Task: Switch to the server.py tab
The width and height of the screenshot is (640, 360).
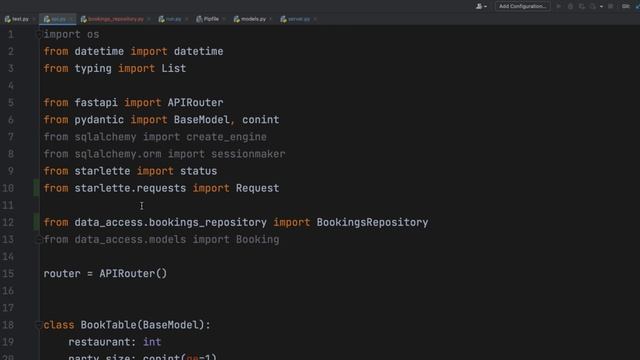Action: point(299,19)
